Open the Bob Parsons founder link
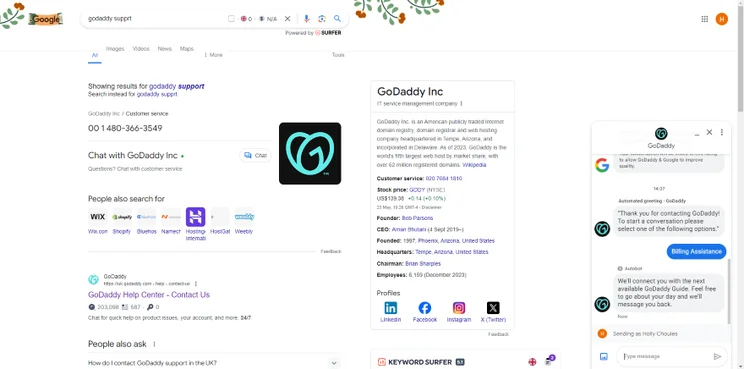744x369 pixels. coord(418,218)
